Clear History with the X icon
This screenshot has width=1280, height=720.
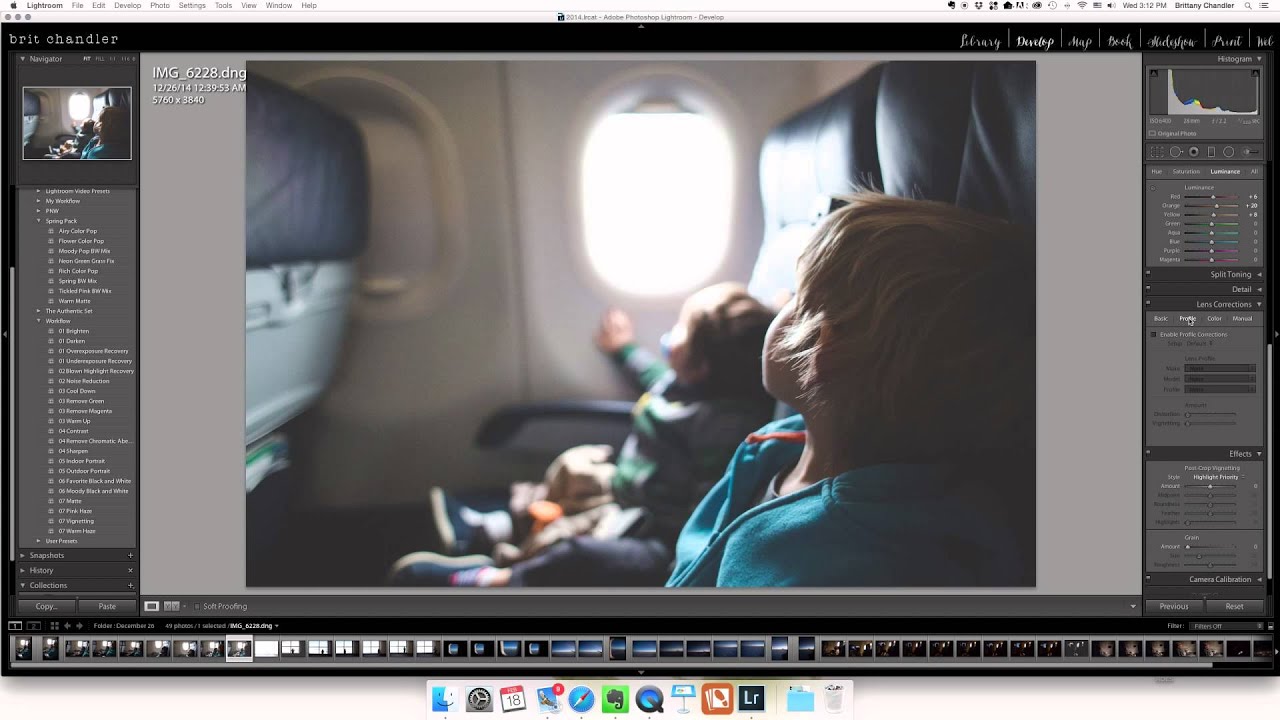130,570
